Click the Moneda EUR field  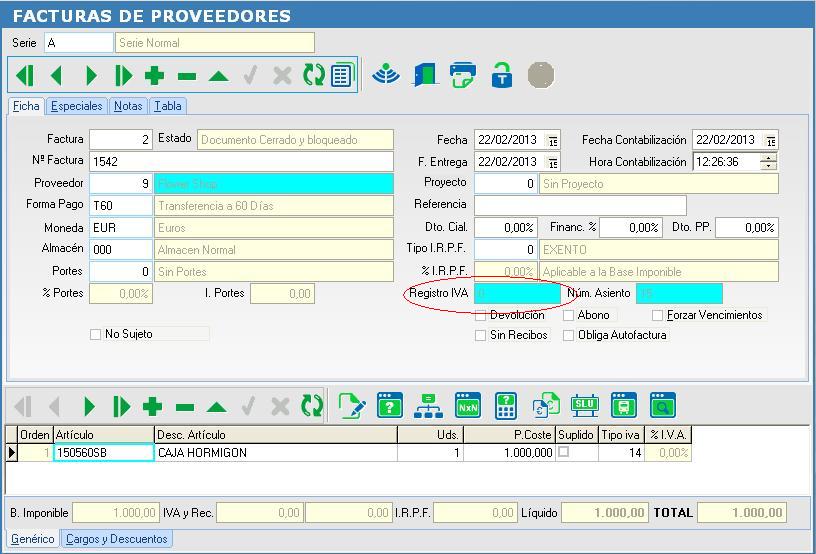(x=121, y=228)
